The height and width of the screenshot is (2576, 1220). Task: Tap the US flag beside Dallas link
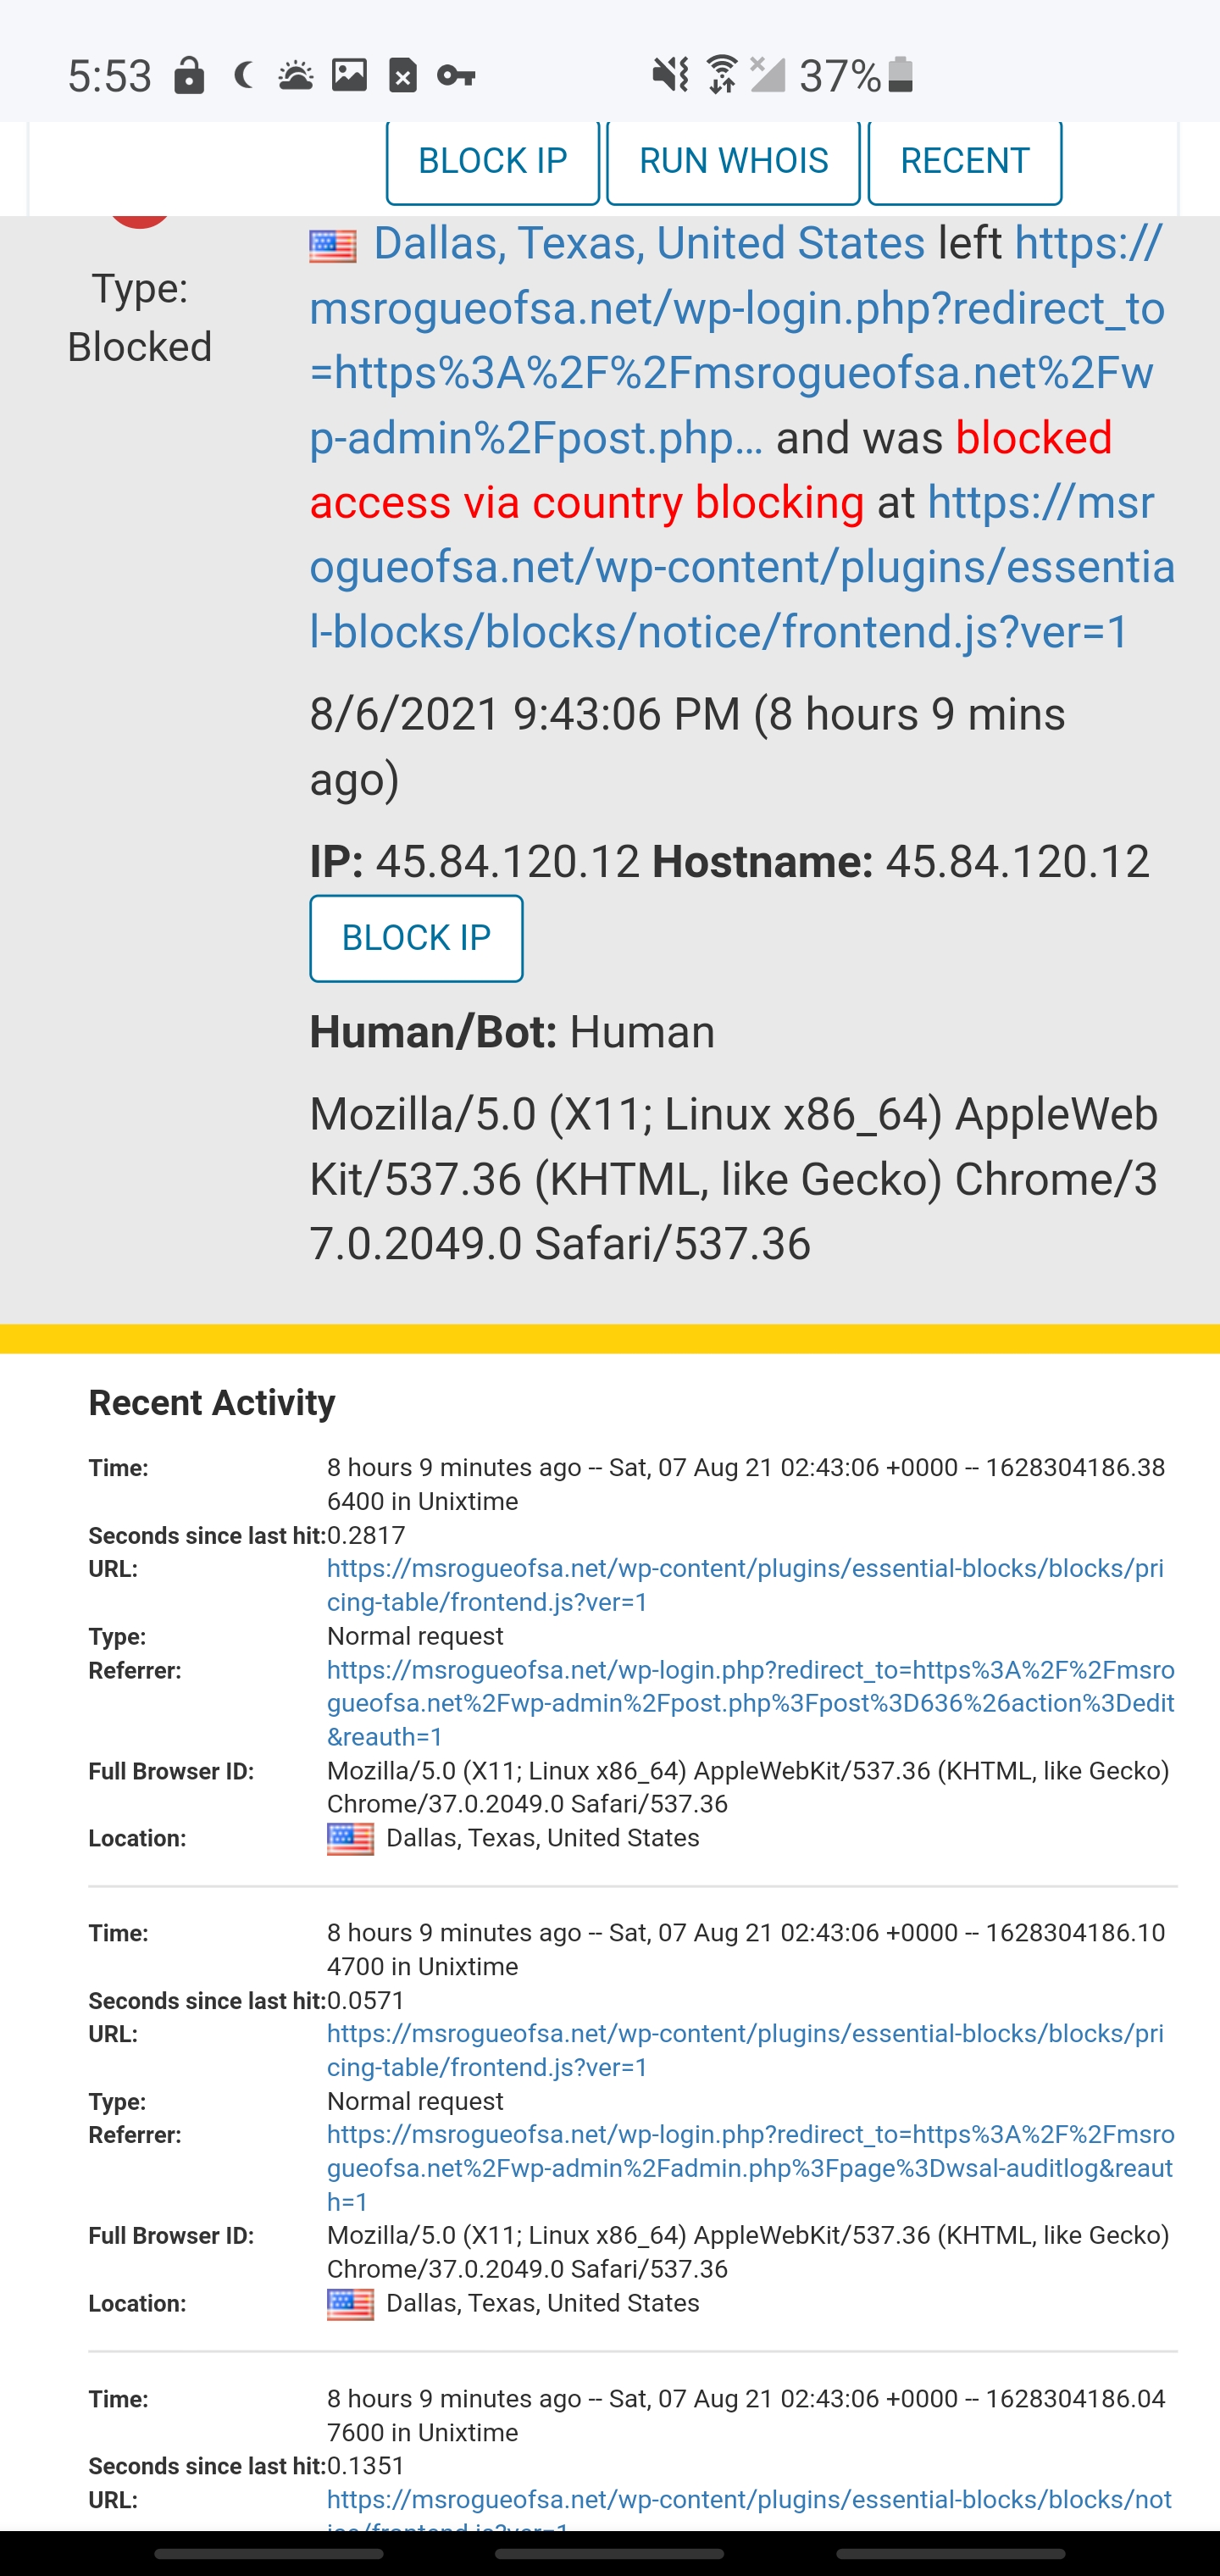(333, 246)
